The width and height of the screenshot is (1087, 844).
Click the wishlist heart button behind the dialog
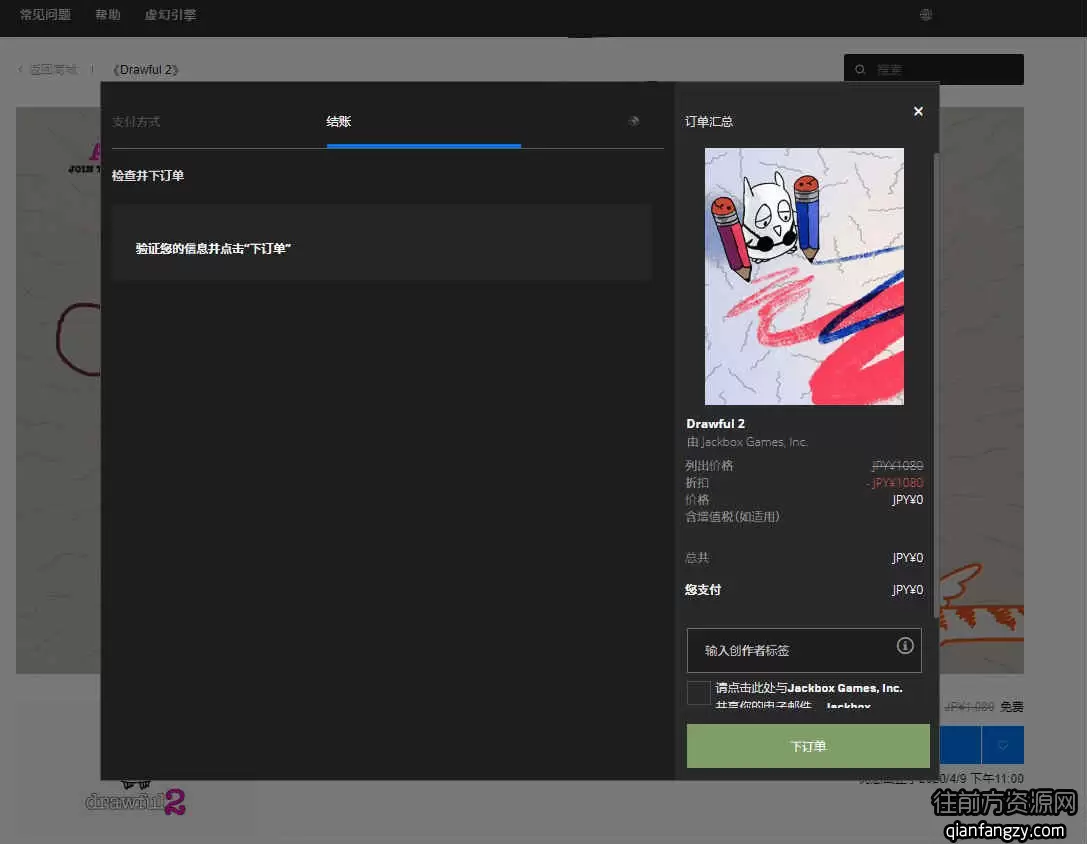1002,746
